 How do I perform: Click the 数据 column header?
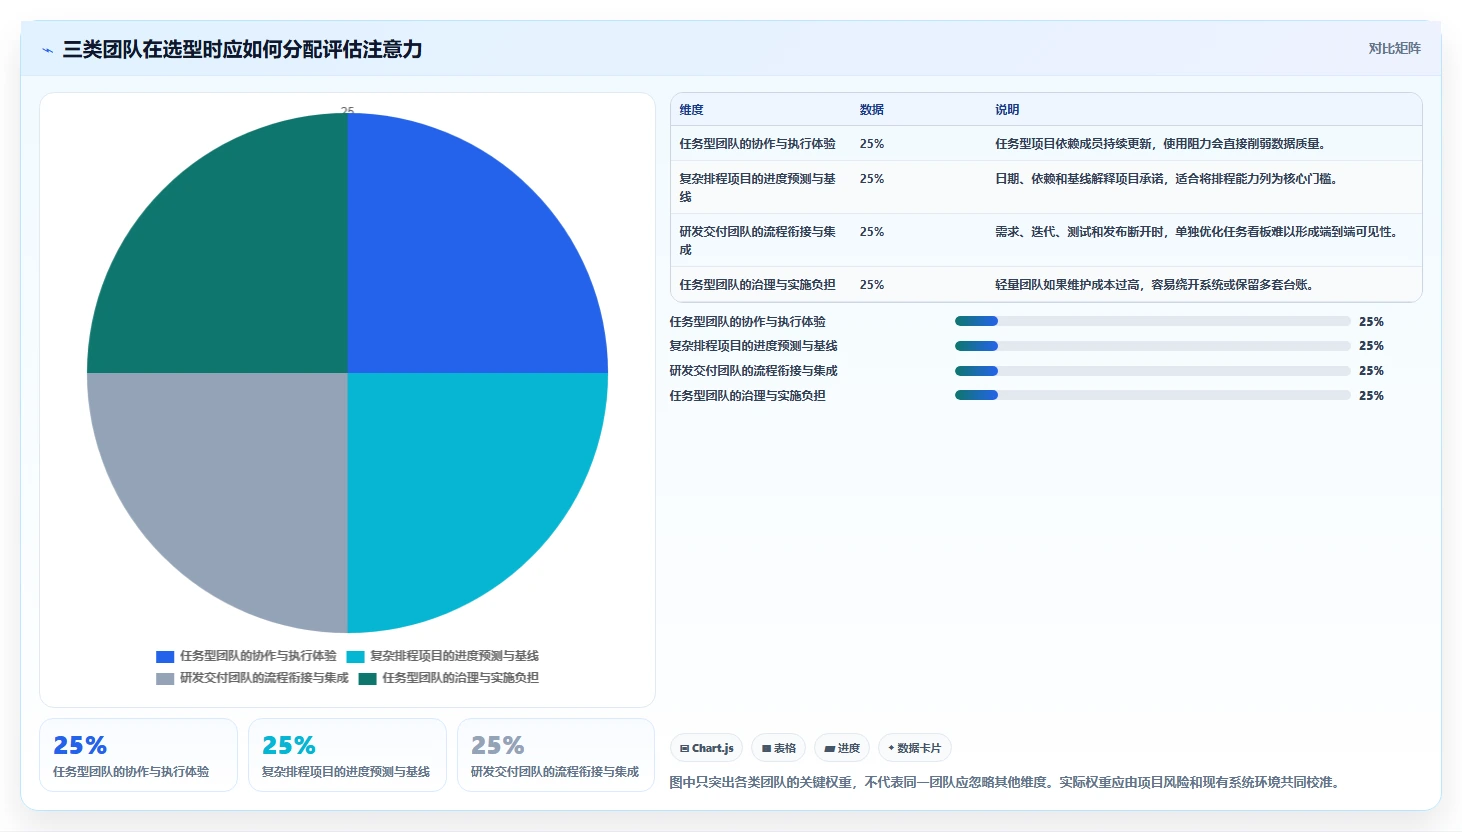[872, 110]
